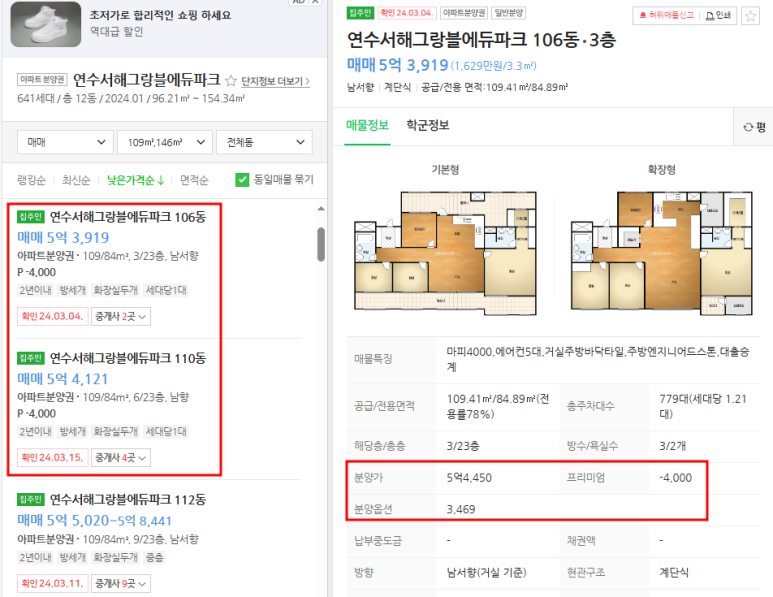Sort listings by 면적순
This screenshot has height=597, width=773.
coord(194,180)
